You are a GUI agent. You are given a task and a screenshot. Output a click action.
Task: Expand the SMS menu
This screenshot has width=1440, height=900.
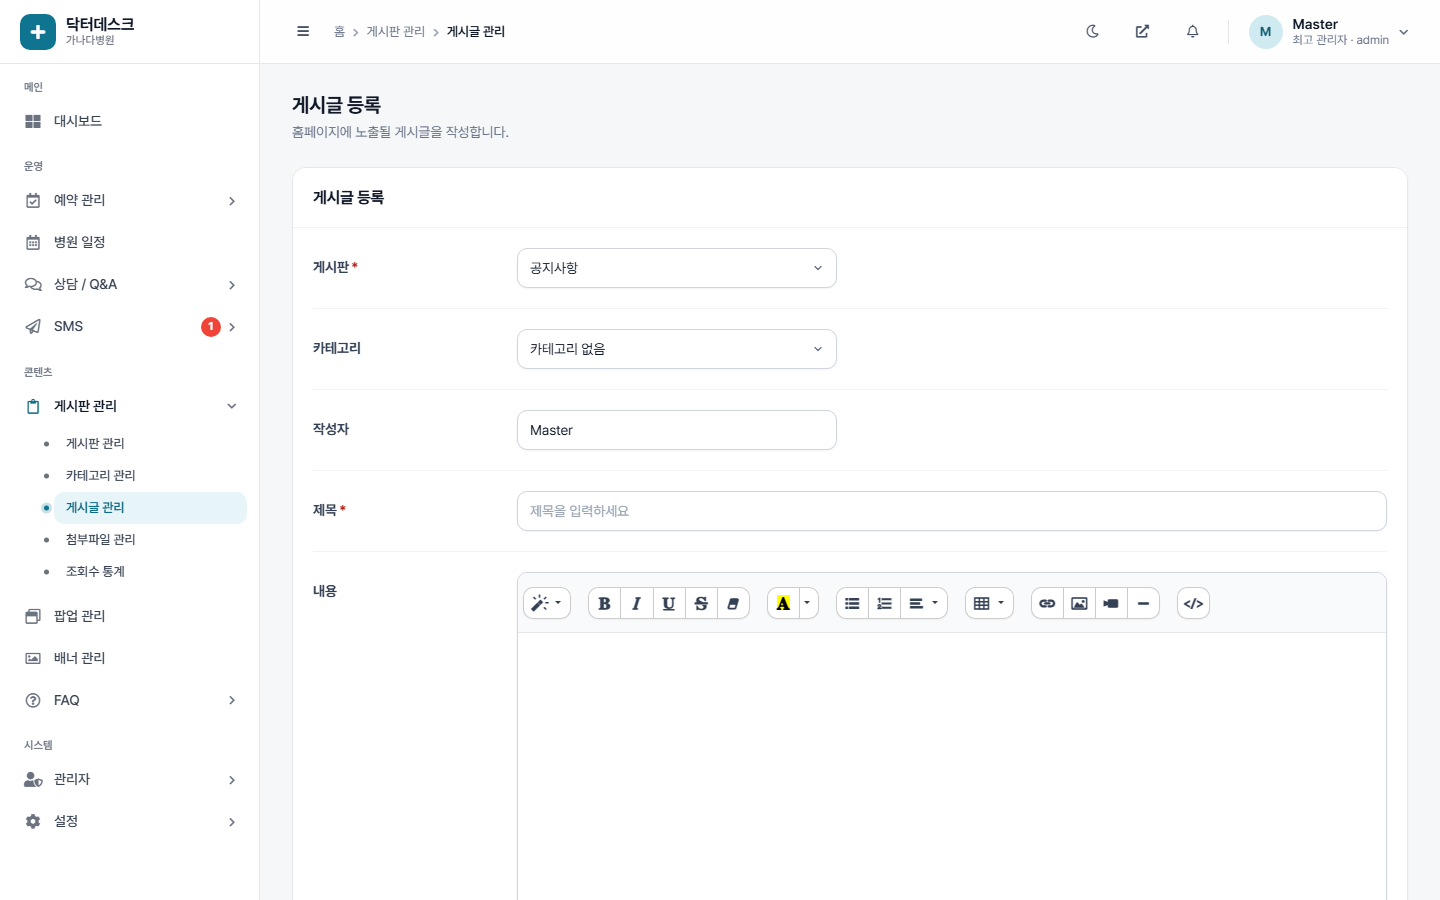tap(130, 326)
